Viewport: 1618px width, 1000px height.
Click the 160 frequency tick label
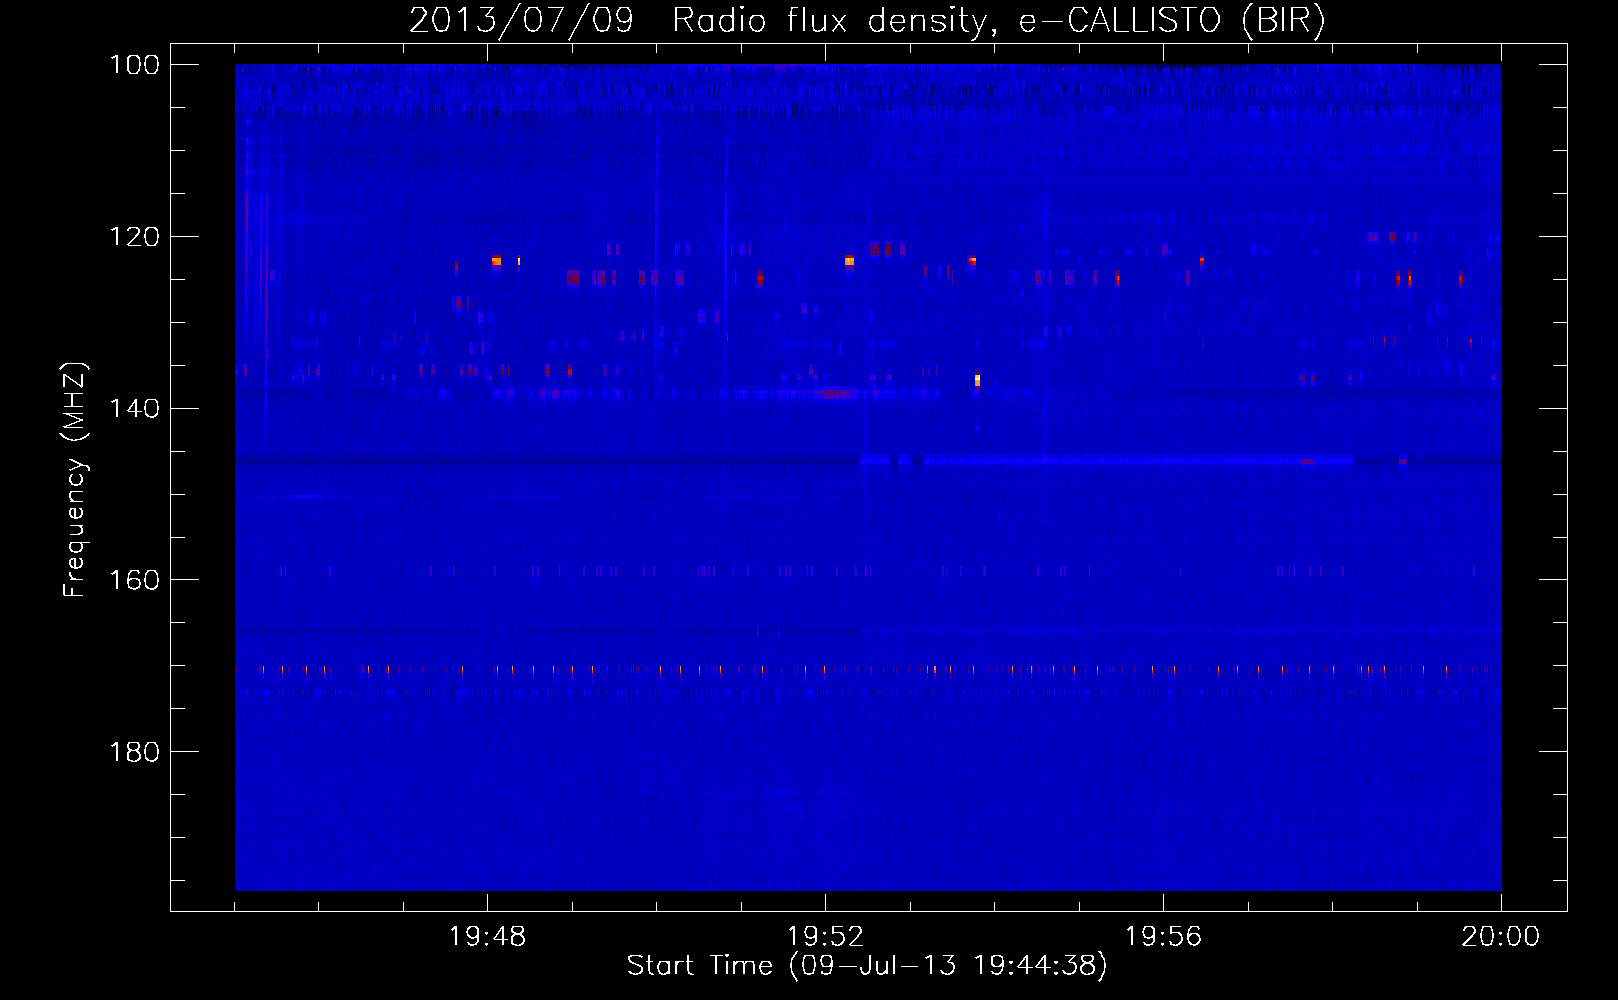135,580
